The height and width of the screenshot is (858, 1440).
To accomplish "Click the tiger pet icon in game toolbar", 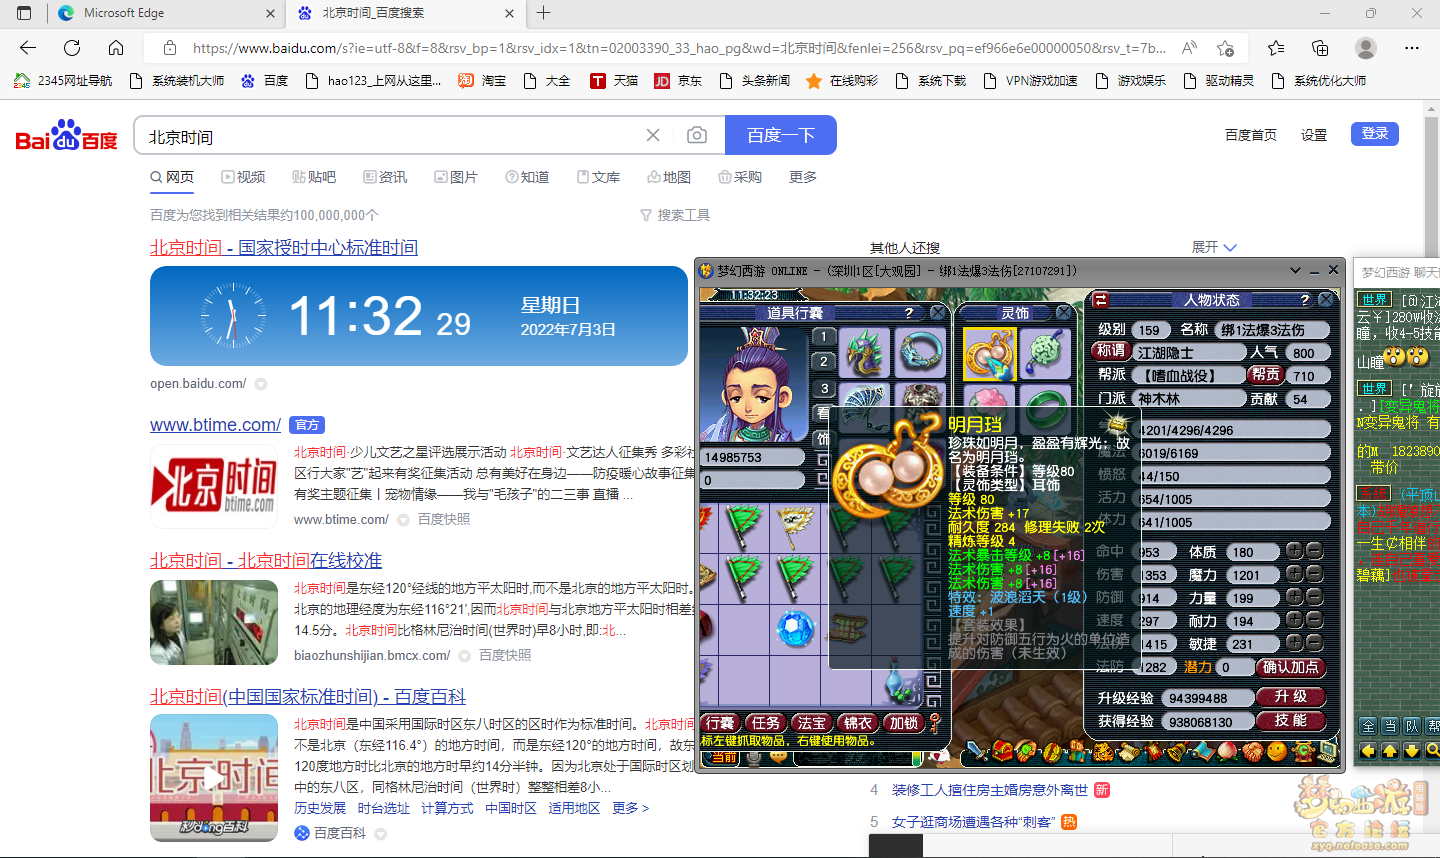I will point(1103,751).
